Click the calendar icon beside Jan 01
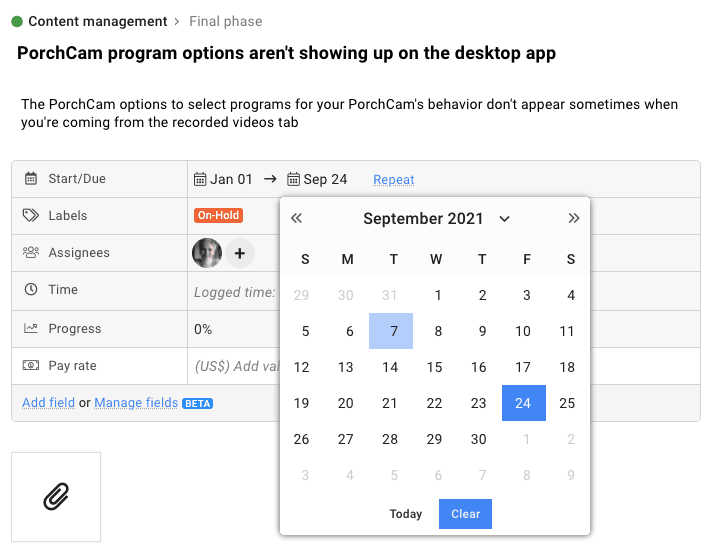The image size is (713, 547). tap(200, 179)
